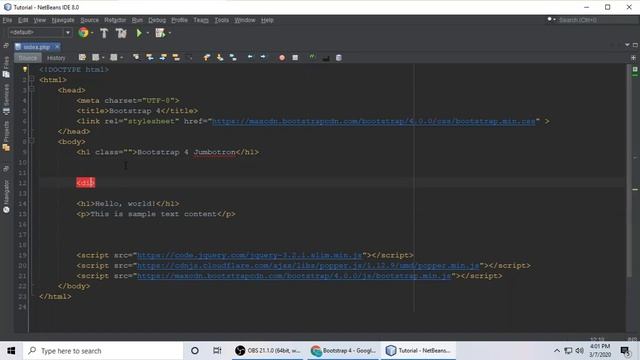Click the red Start Macro Recording icon
This screenshot has width=640, height=360.
pos(282,58)
